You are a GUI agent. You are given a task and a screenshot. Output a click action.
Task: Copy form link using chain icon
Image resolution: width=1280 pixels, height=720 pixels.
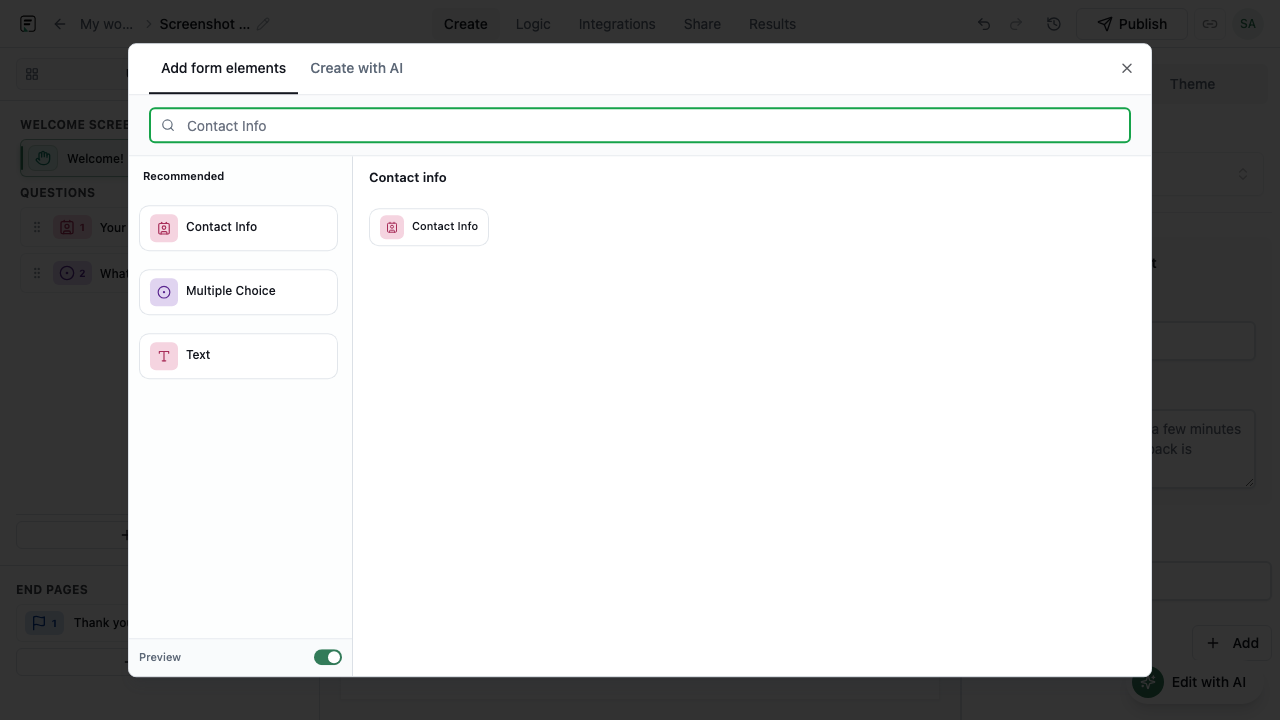[1210, 24]
